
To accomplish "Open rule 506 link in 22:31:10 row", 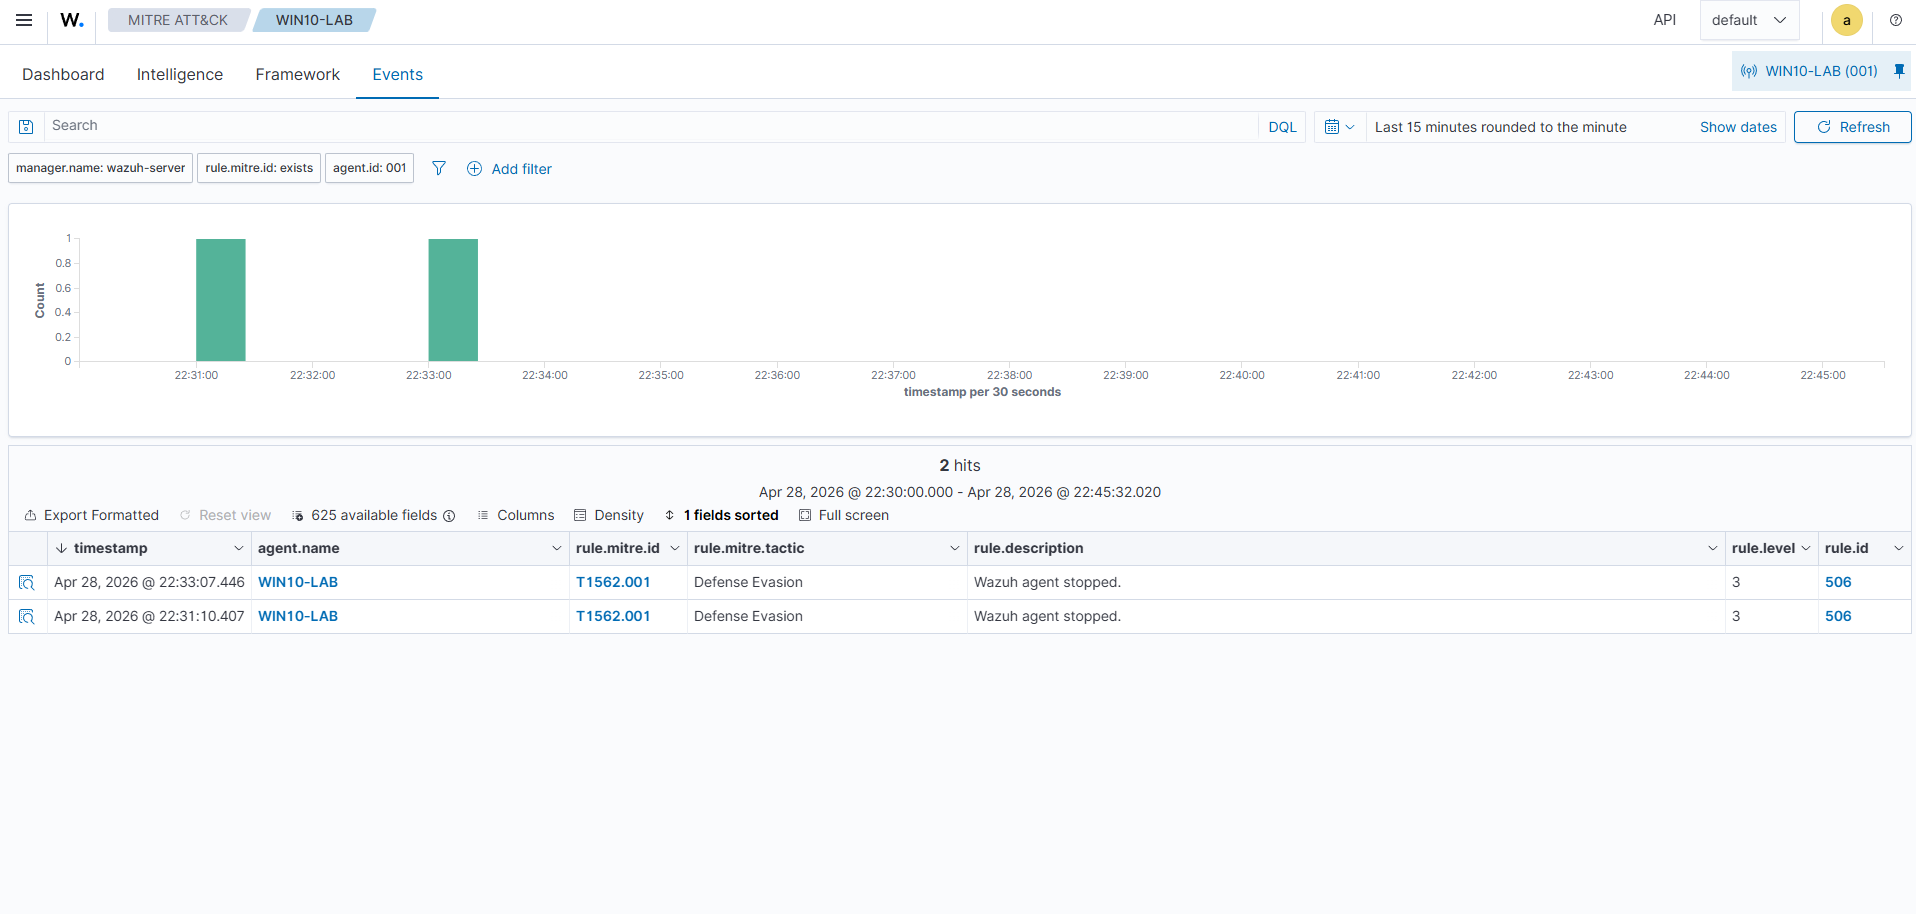I will [1838, 616].
